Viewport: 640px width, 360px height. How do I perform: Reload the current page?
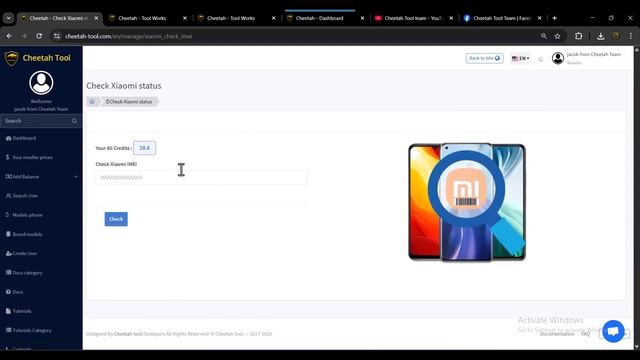click(x=39, y=36)
